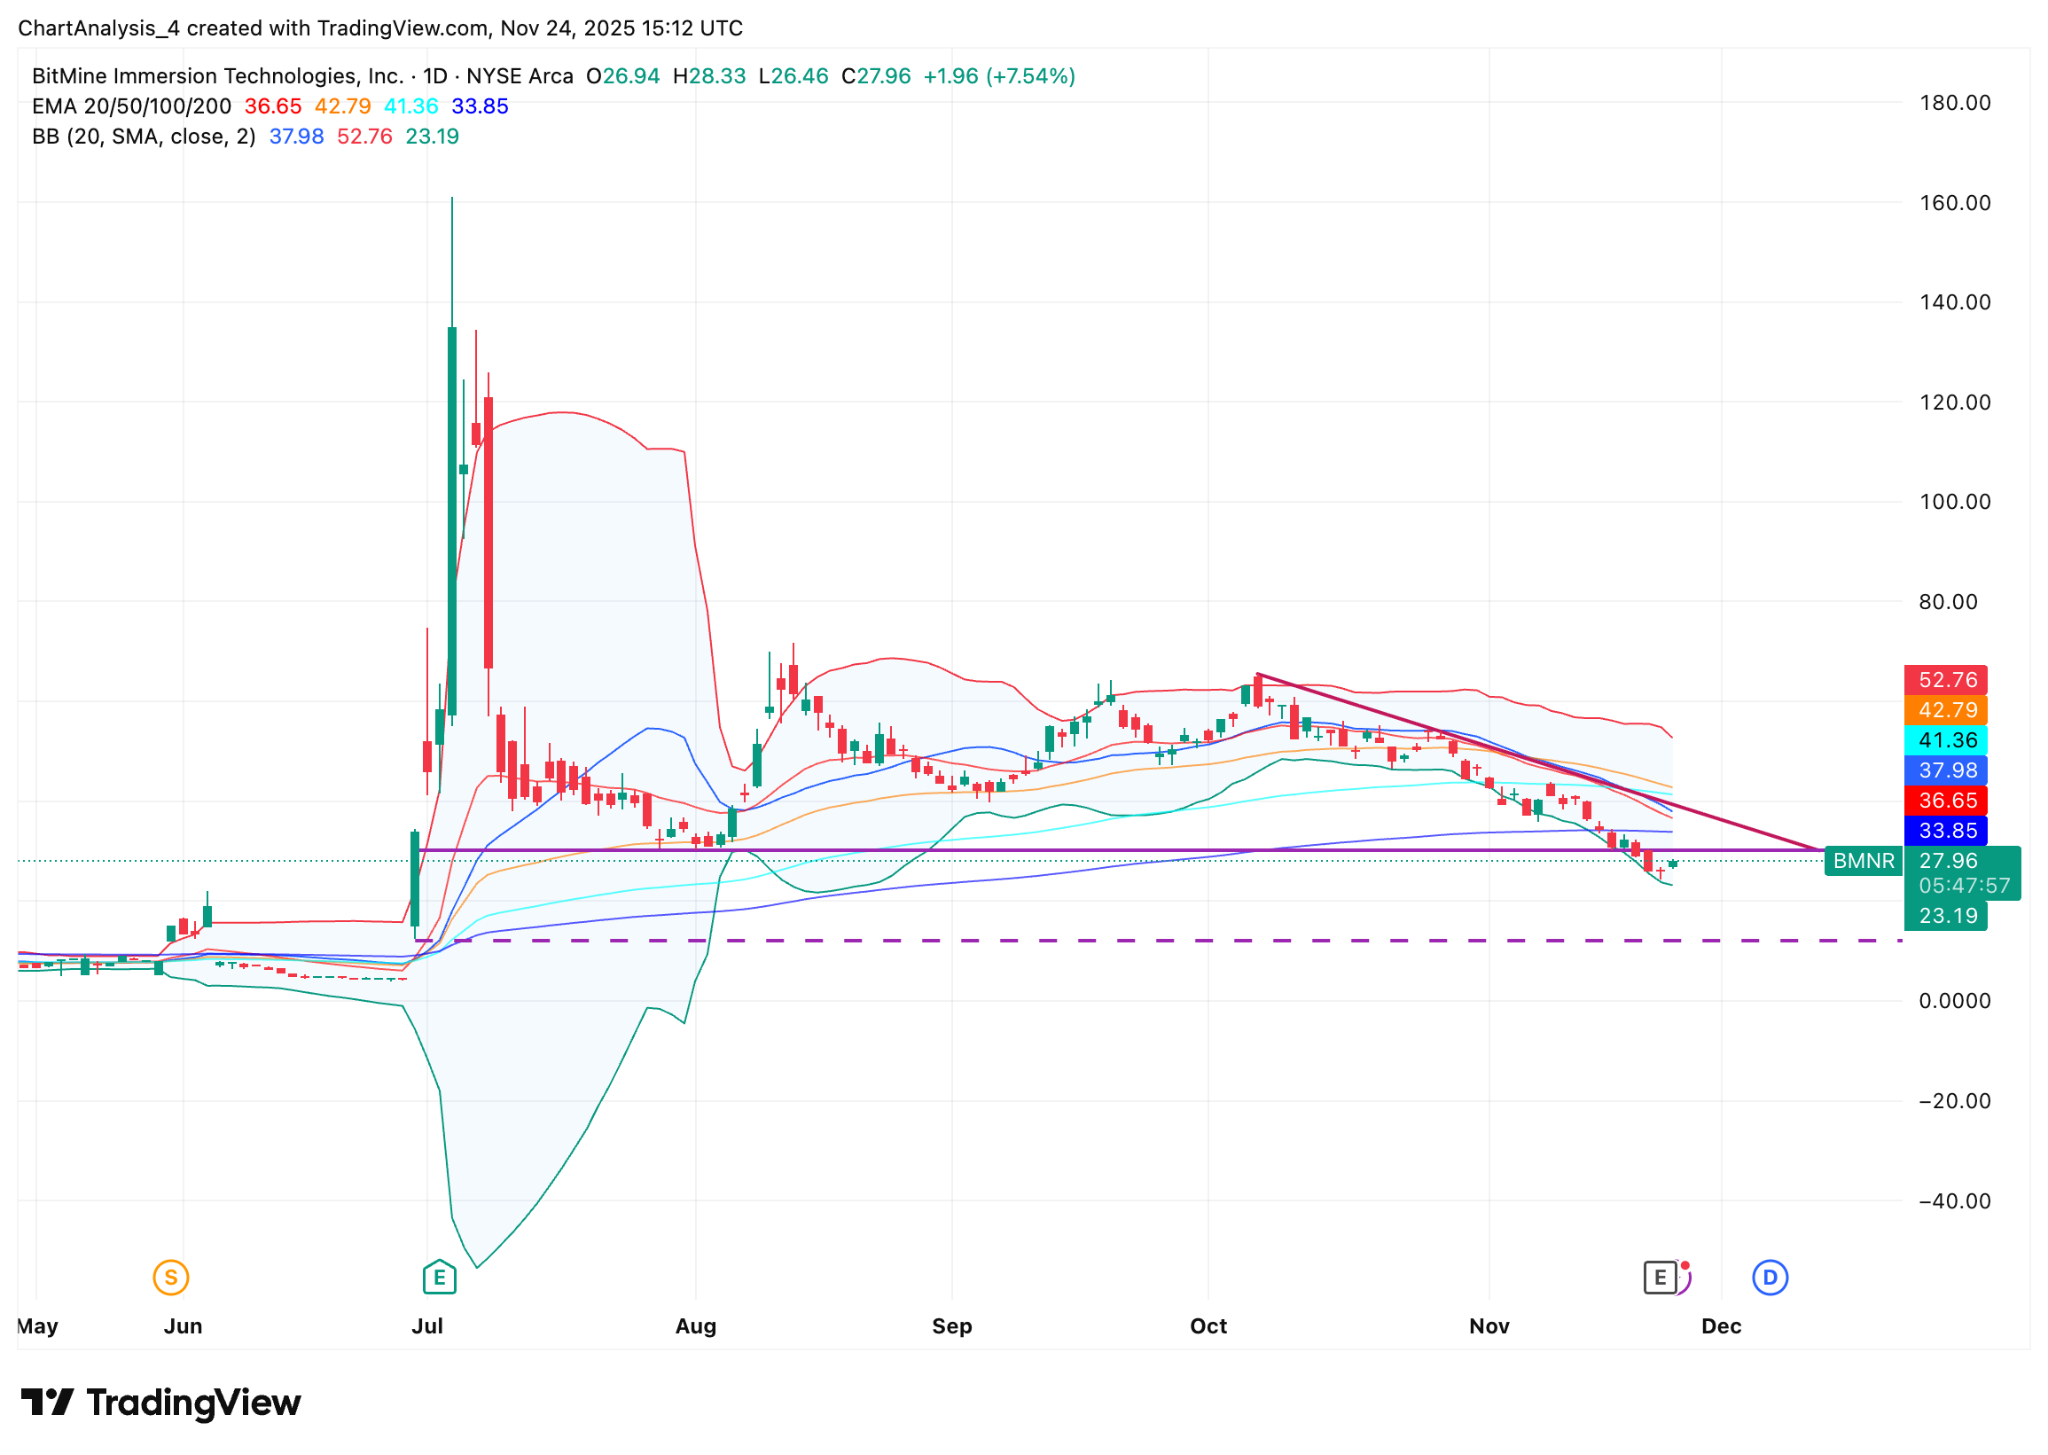Viewport: 2048px width, 1455px height.
Task: Click the orange S split marker near June
Action: (170, 1277)
